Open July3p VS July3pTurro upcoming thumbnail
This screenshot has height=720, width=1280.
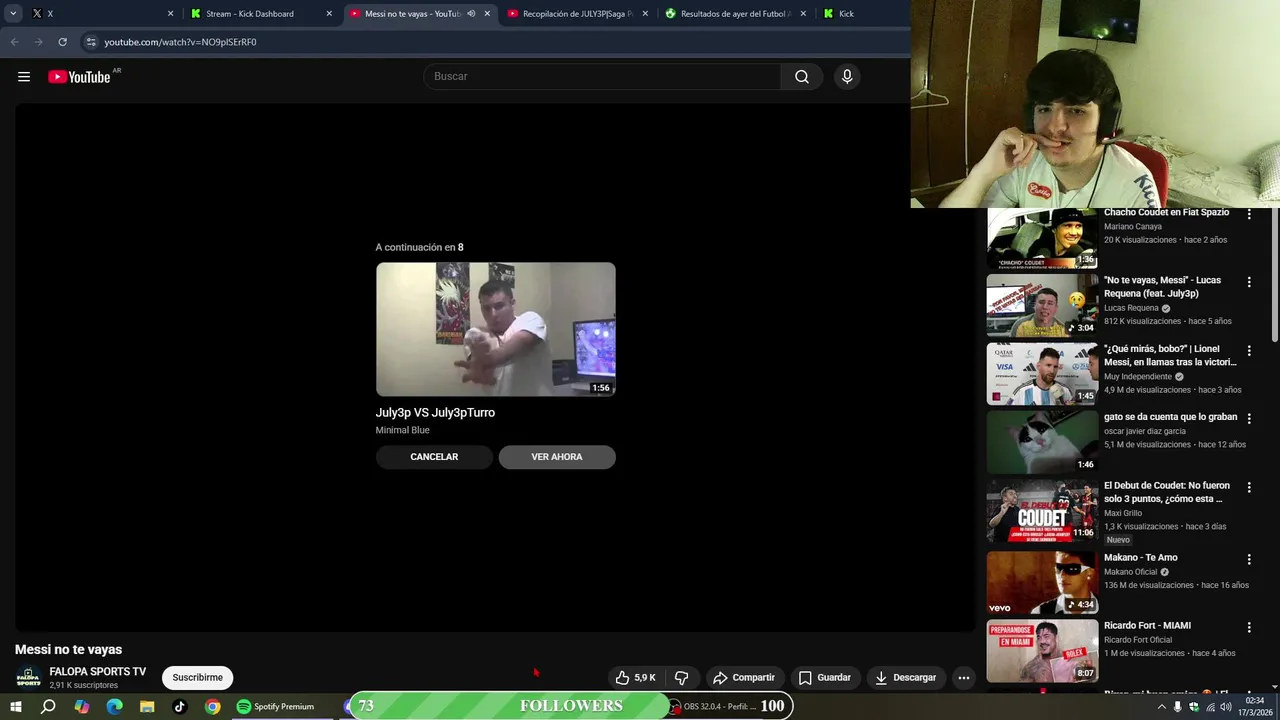tap(496, 329)
